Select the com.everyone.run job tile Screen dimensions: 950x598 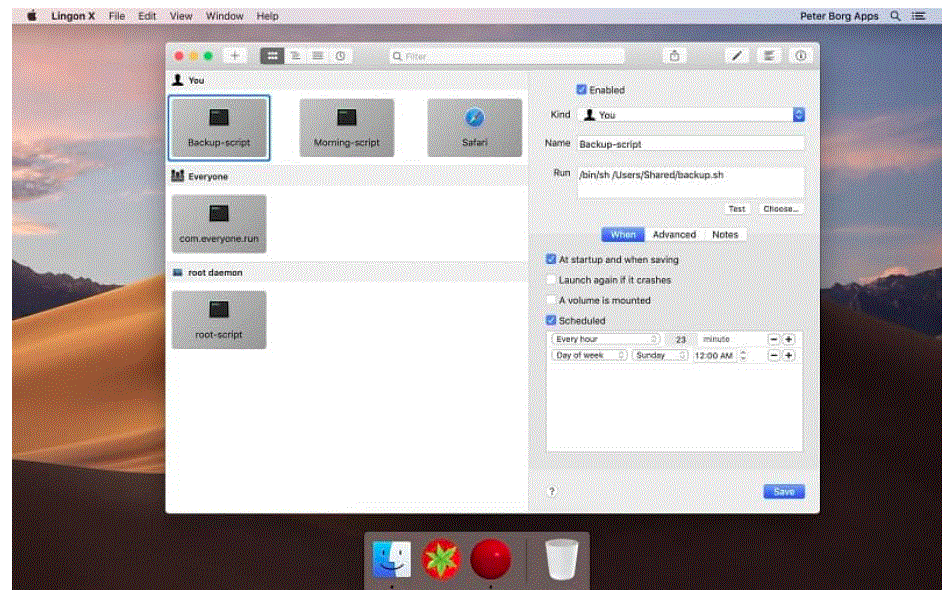tap(219, 224)
